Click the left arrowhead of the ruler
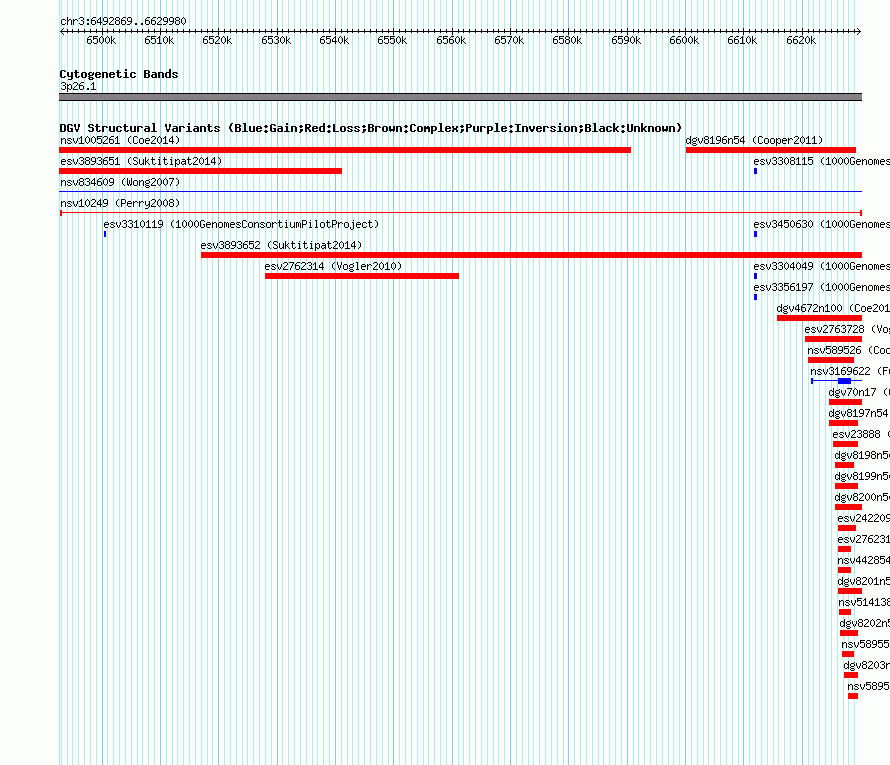The width and height of the screenshot is (890, 765). tap(62, 32)
